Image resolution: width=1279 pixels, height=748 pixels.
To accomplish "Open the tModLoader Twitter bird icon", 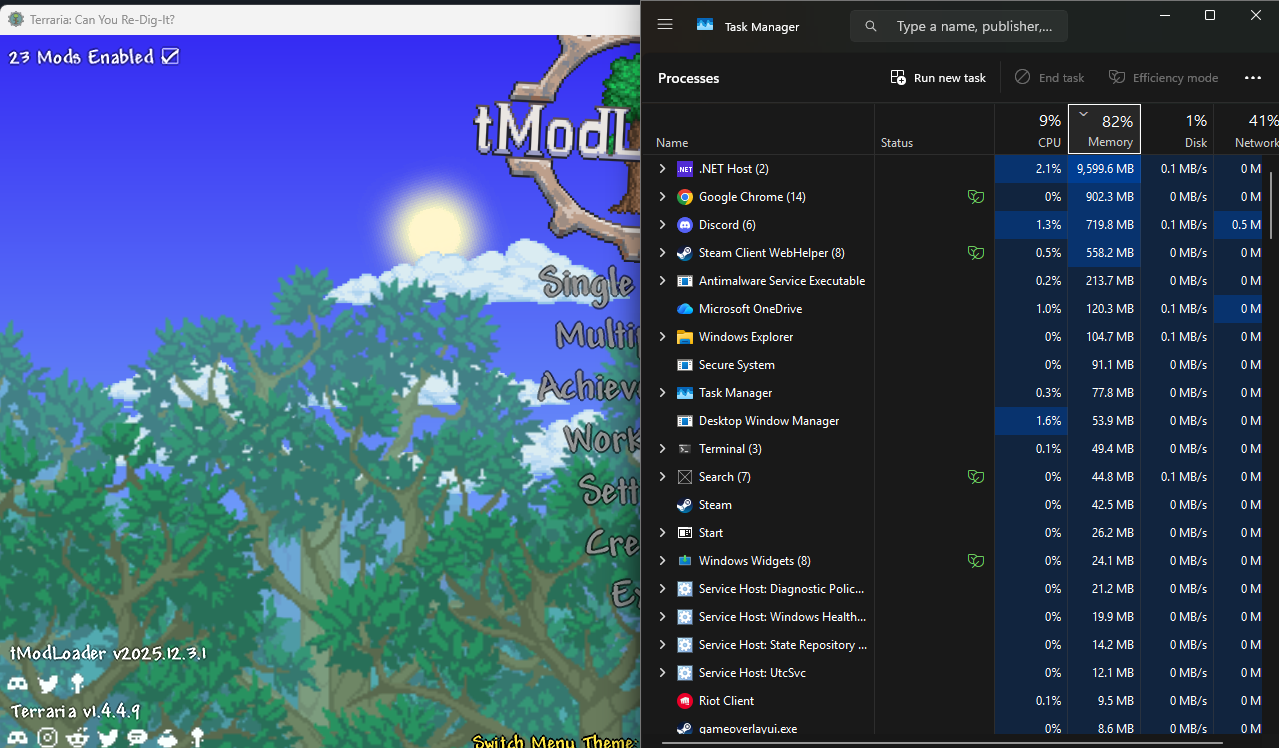I will (x=48, y=684).
